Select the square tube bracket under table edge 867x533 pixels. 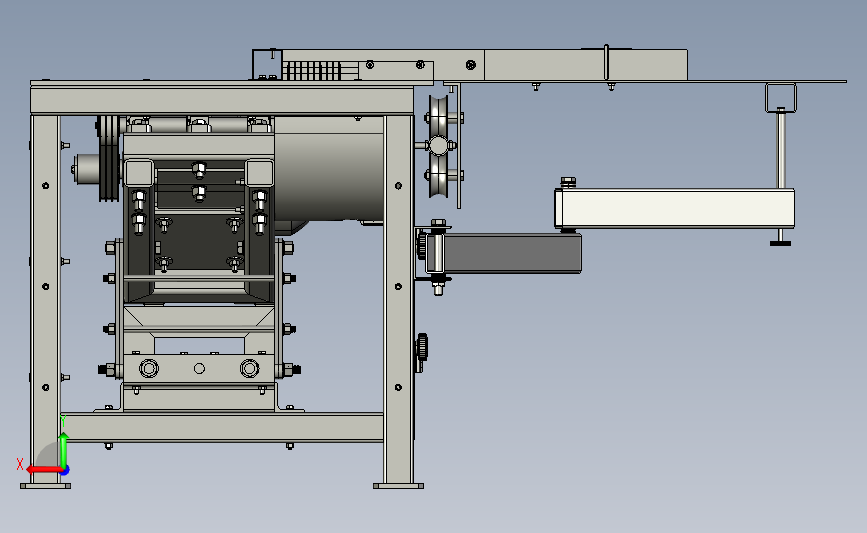tap(781, 98)
